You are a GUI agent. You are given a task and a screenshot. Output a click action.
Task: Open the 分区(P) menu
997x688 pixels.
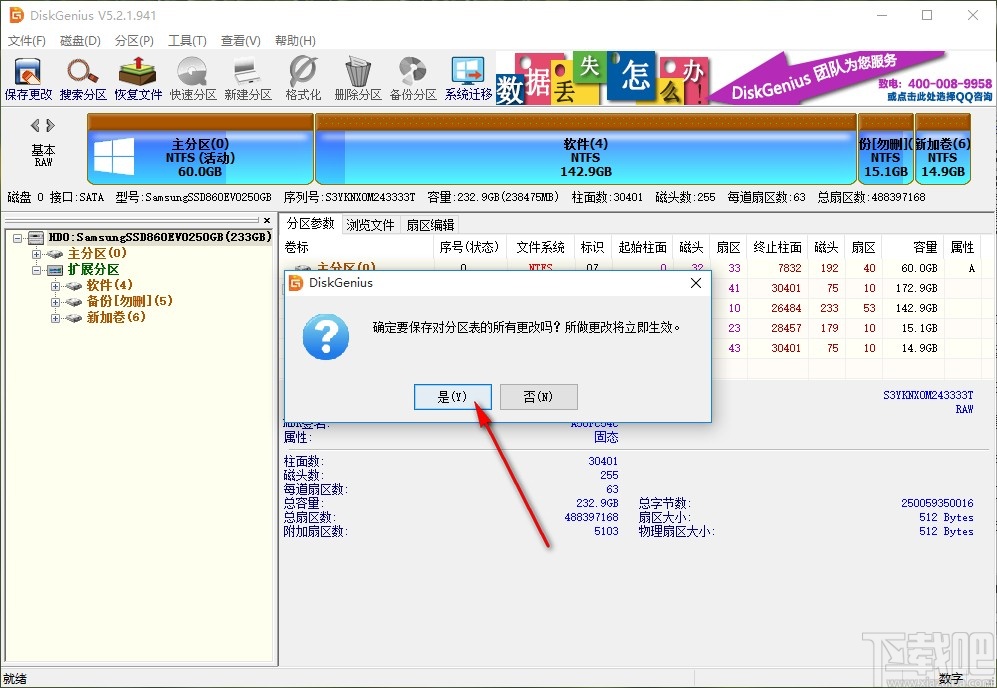pos(134,41)
